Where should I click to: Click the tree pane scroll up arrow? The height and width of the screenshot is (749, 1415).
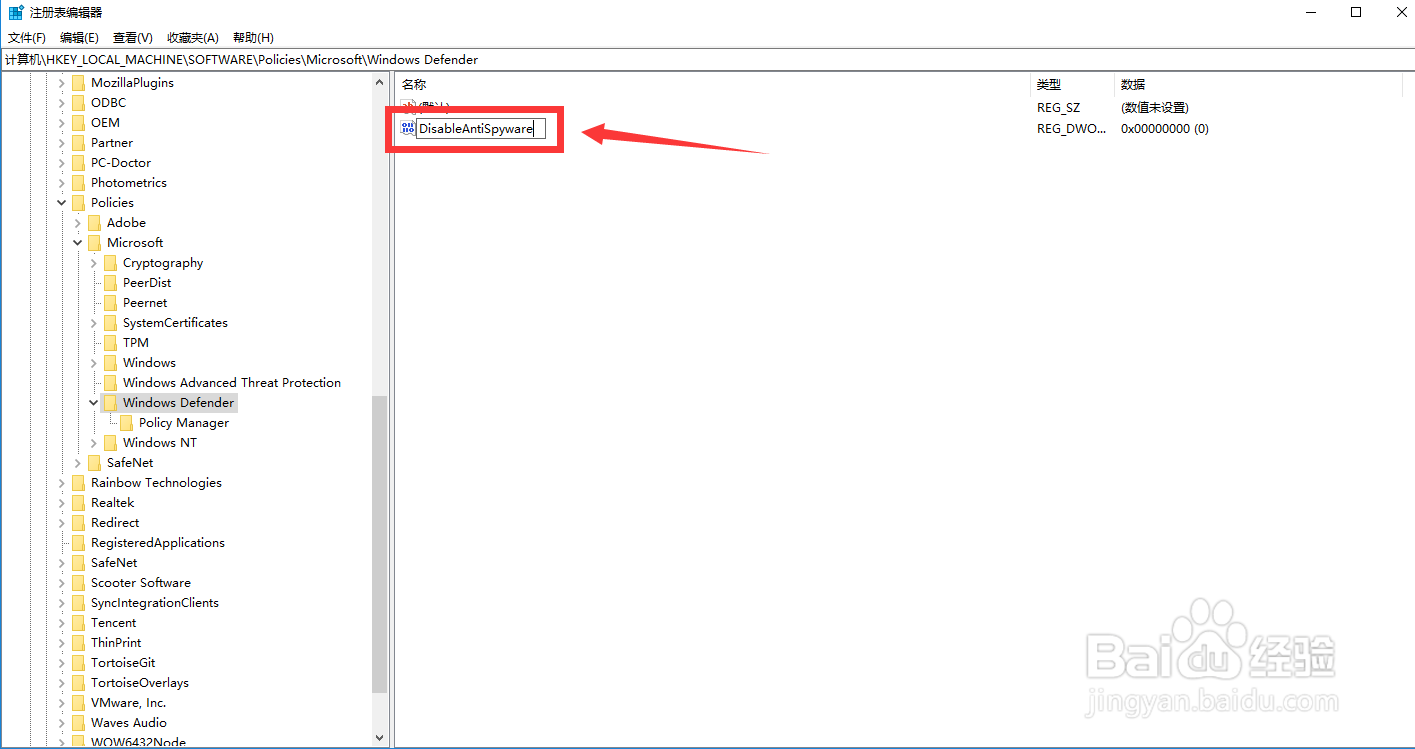[379, 82]
